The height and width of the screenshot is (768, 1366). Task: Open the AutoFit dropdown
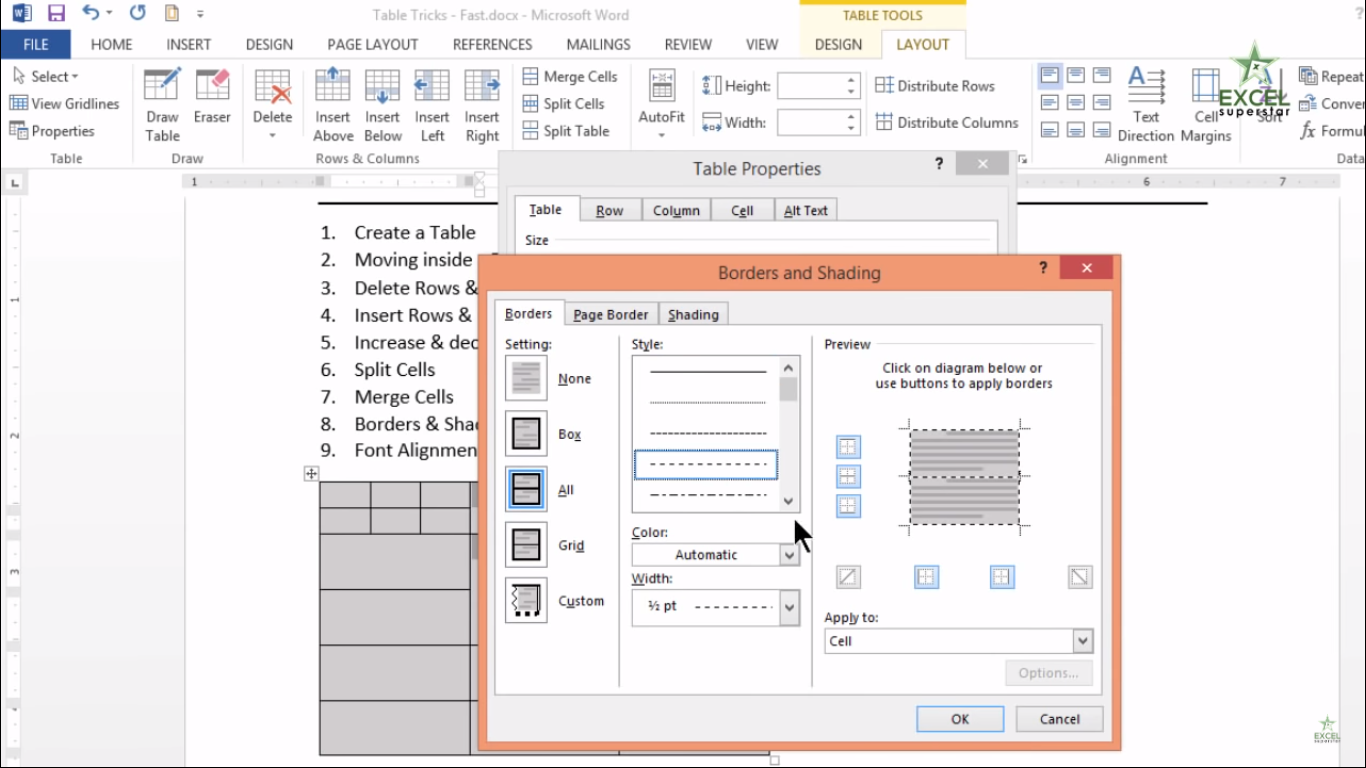click(661, 106)
